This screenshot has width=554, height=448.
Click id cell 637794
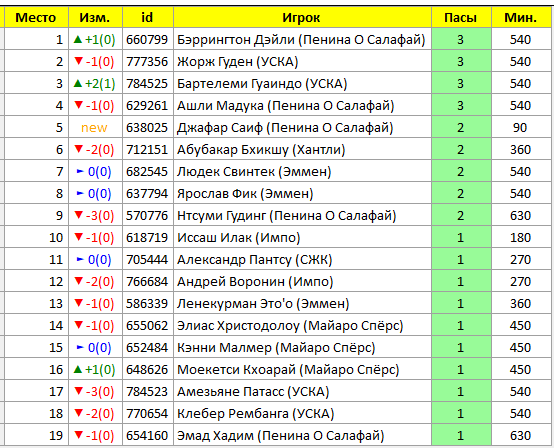point(147,193)
